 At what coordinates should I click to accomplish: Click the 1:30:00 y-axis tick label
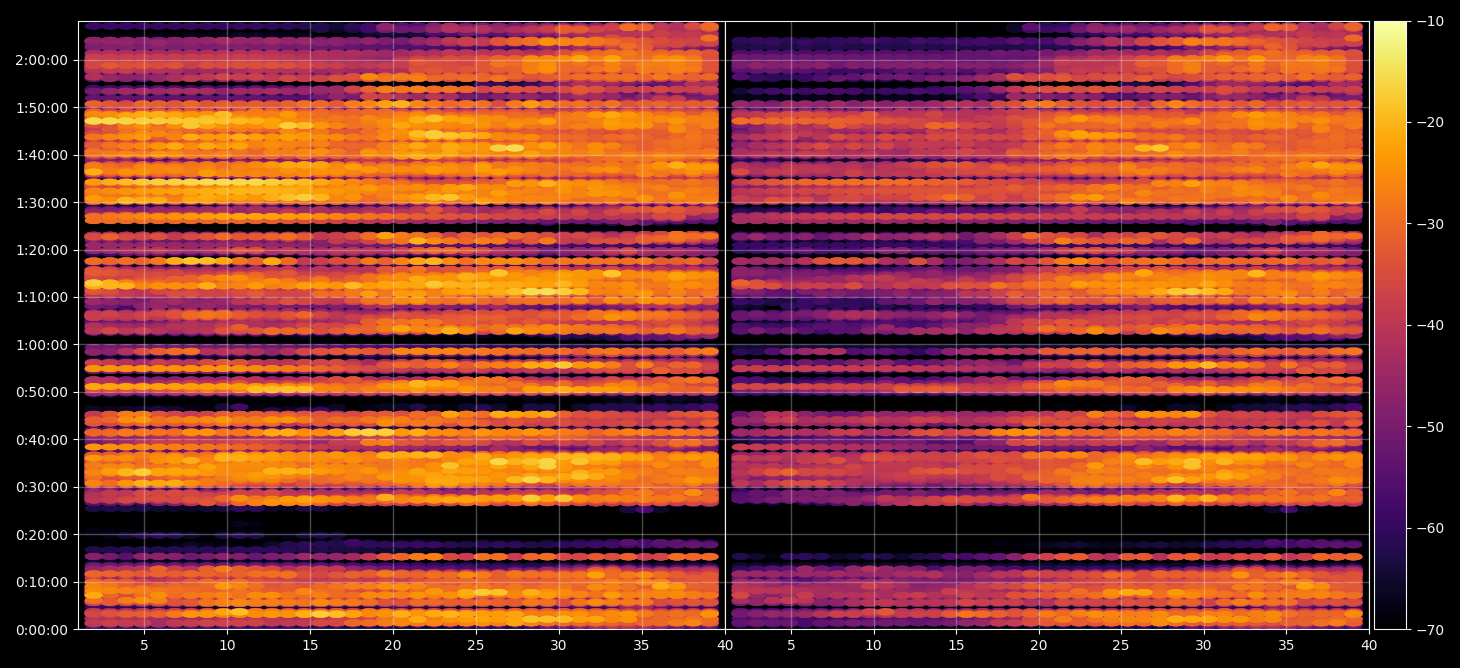[x=41, y=202]
